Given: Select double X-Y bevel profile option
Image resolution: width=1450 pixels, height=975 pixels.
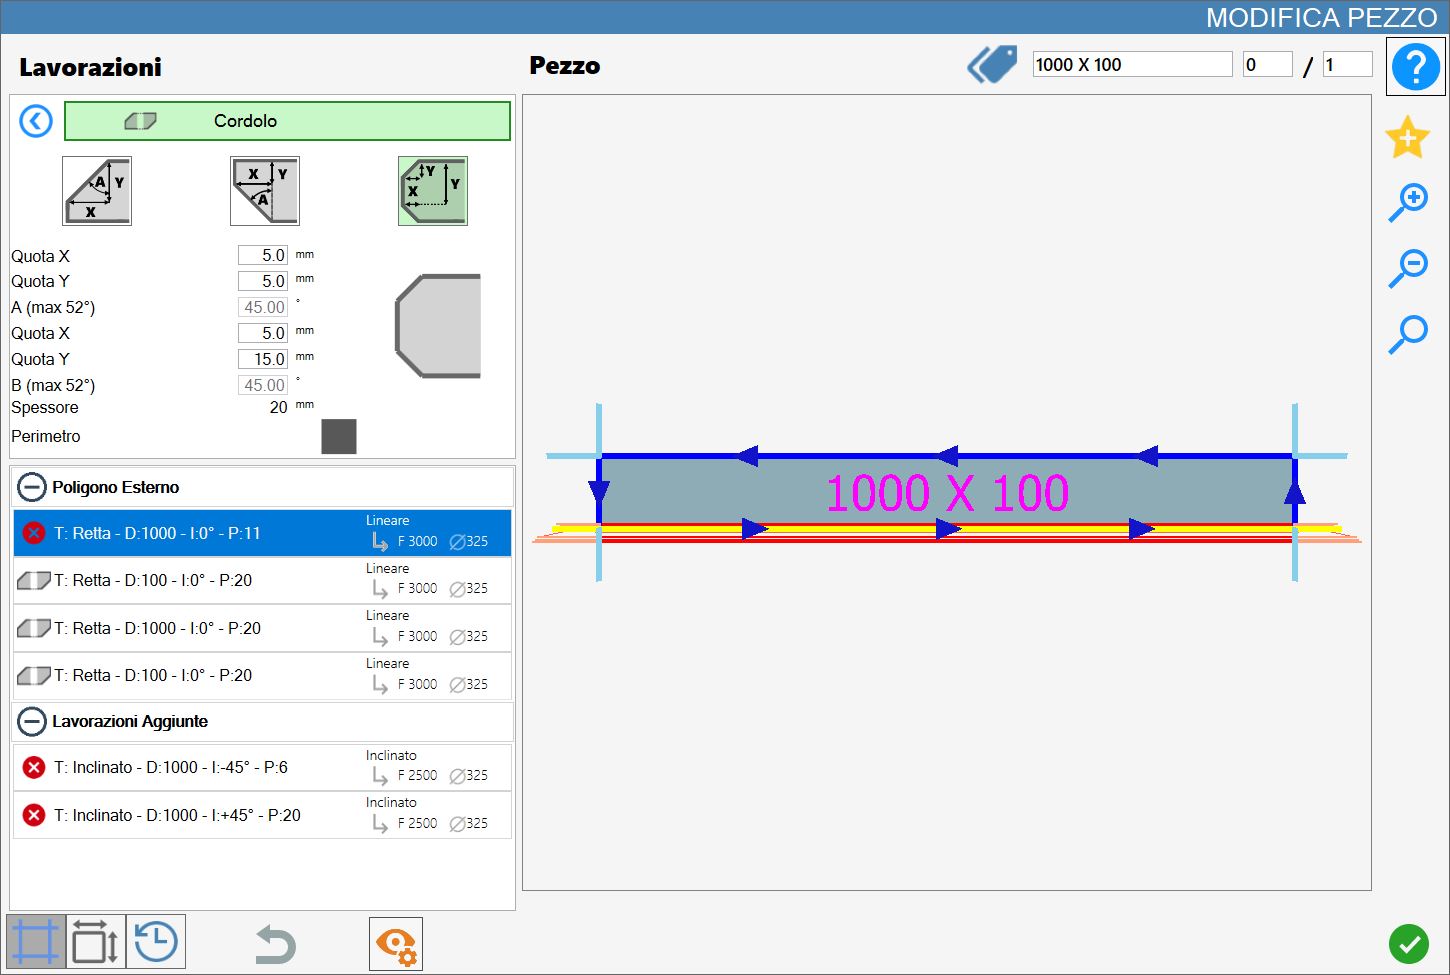Looking at the screenshot, I should coord(433,191).
